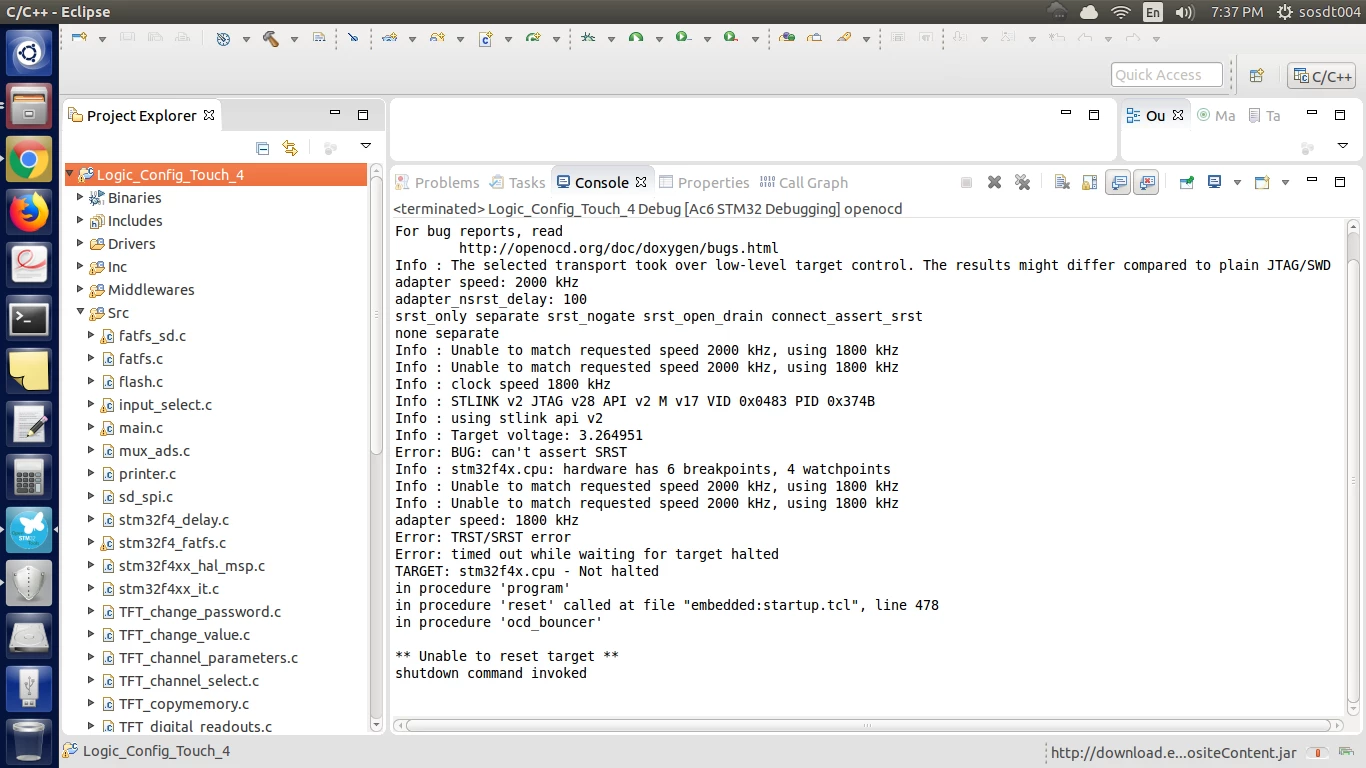The width and height of the screenshot is (1366, 768).
Task: Select the Project Explorer tab
Action: (142, 115)
